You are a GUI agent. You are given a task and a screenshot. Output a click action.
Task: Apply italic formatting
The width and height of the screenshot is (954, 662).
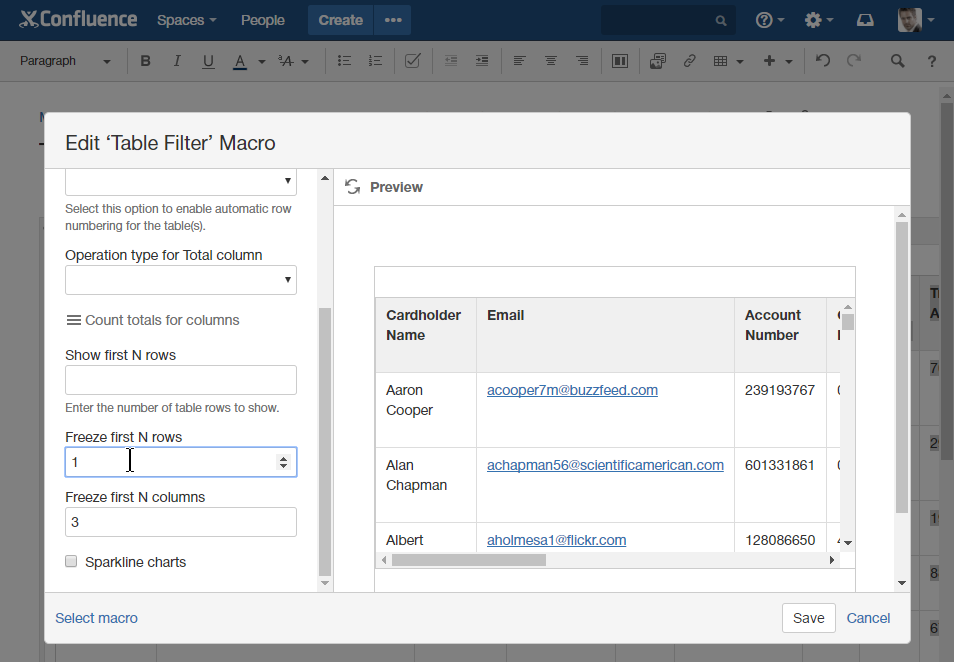tap(177, 61)
